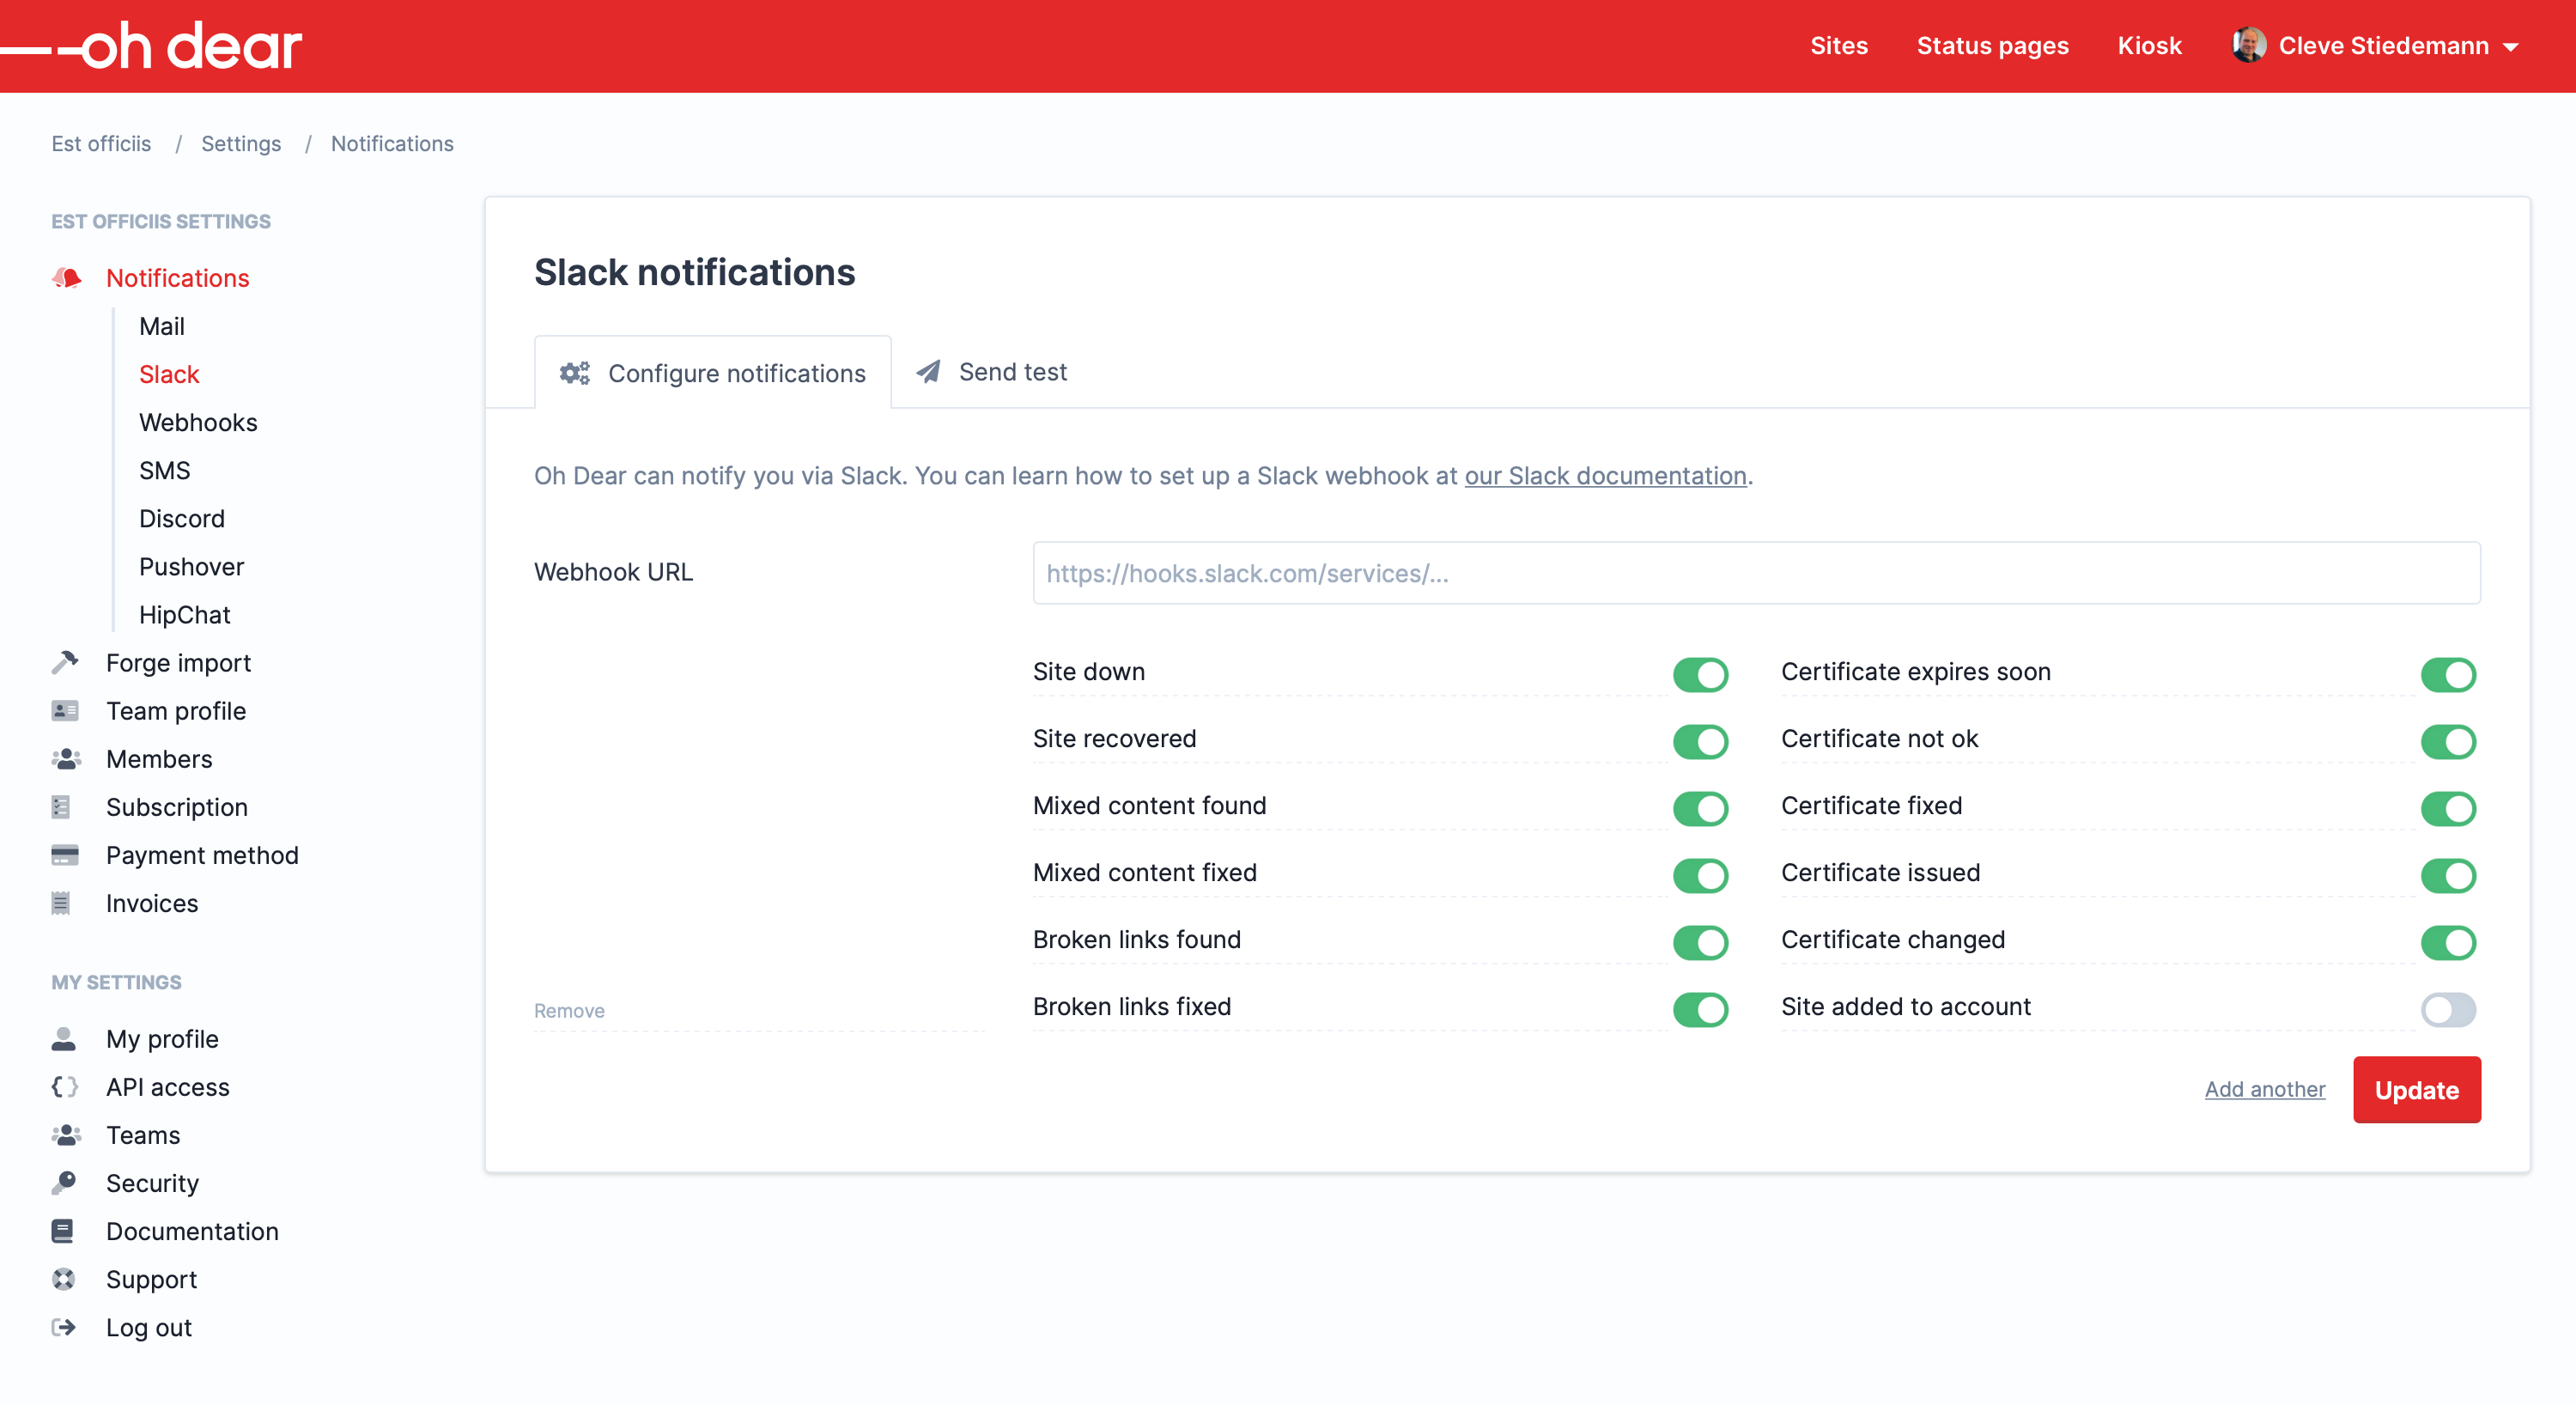Click the Oh Dear logo
The width and height of the screenshot is (2576, 1405).
[x=152, y=46]
